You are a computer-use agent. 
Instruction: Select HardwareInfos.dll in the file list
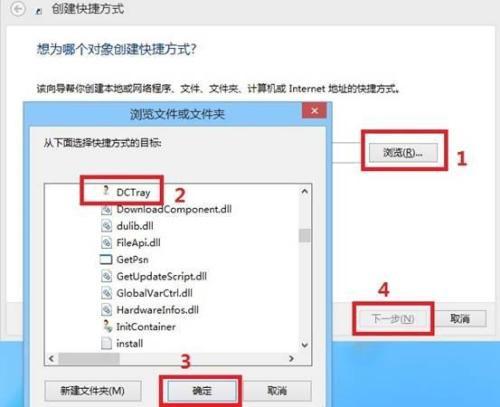pos(157,310)
